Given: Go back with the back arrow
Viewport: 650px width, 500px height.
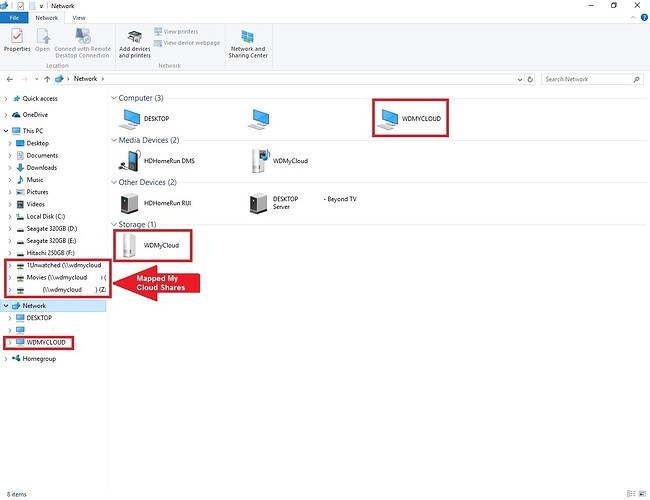Looking at the screenshot, I should [10, 79].
